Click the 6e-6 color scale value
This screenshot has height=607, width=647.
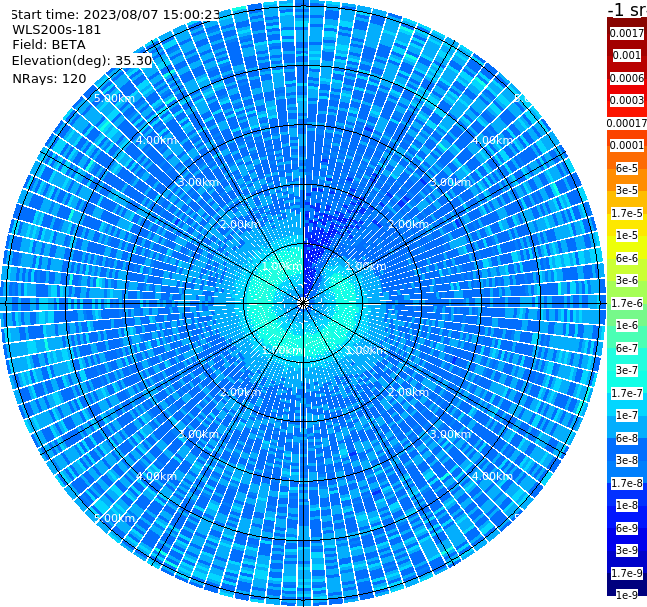tap(627, 258)
